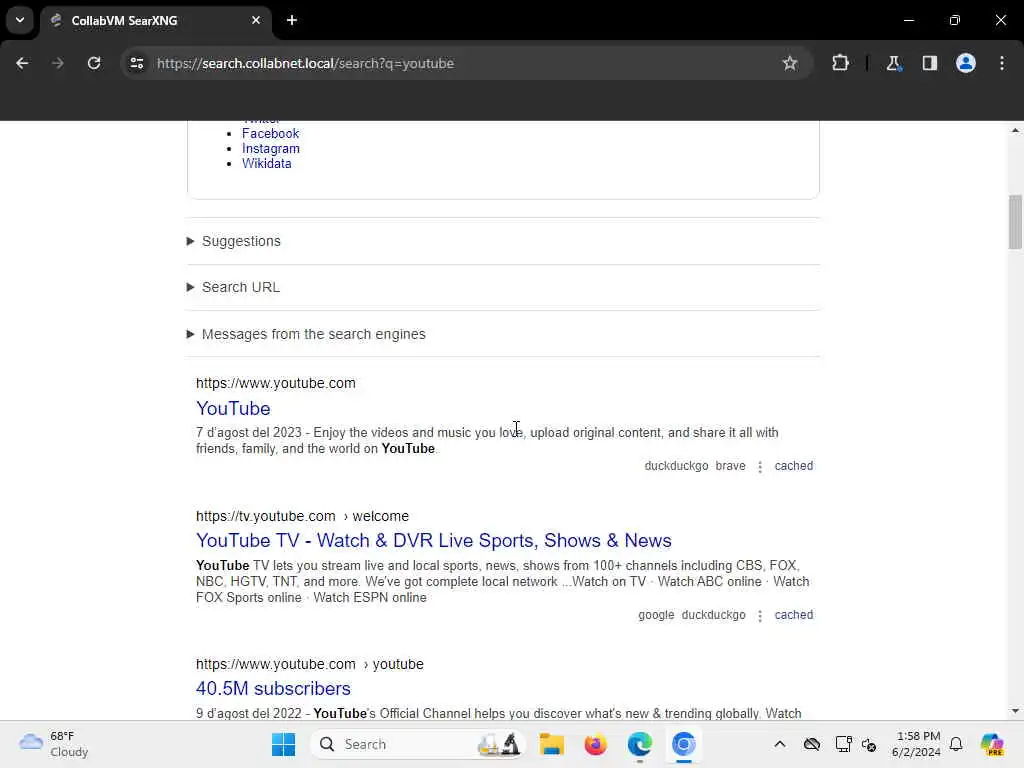This screenshot has height=768, width=1024.
Task: Launch Microsoft Edge from taskbar
Action: pos(639,744)
